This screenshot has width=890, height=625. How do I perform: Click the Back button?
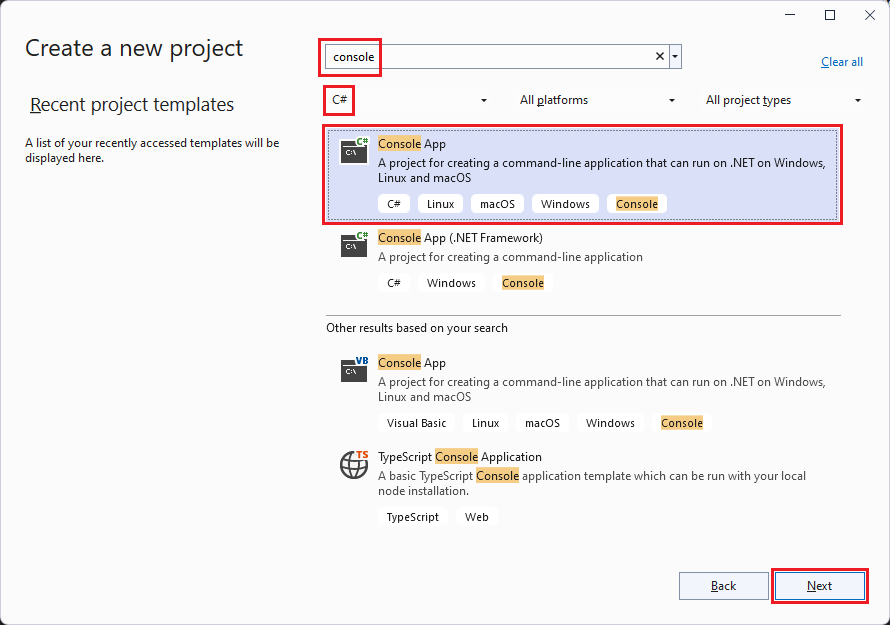coord(723,586)
